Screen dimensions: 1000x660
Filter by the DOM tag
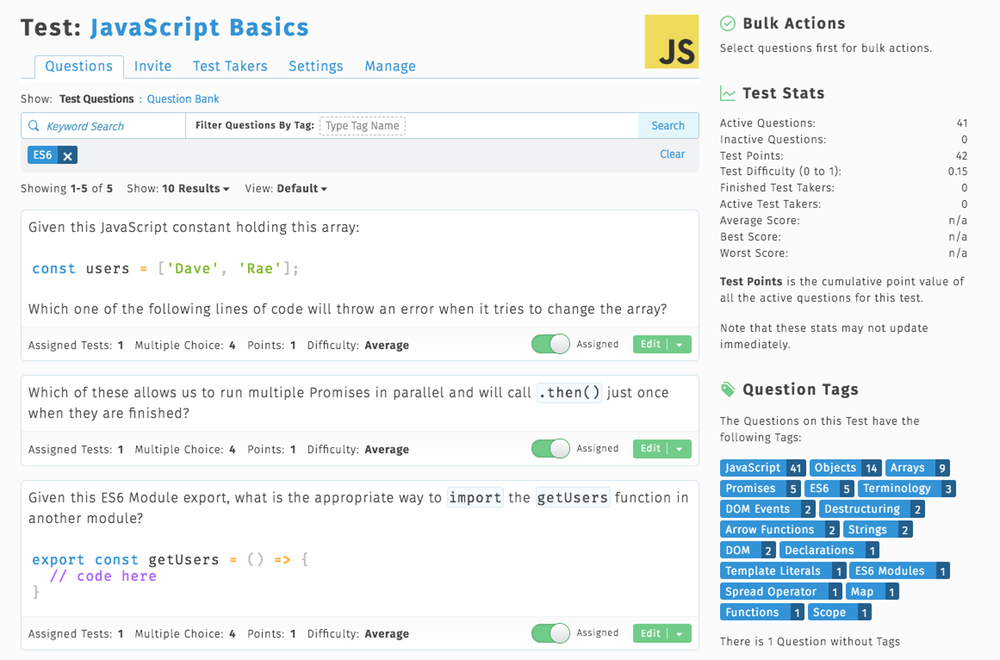(747, 550)
